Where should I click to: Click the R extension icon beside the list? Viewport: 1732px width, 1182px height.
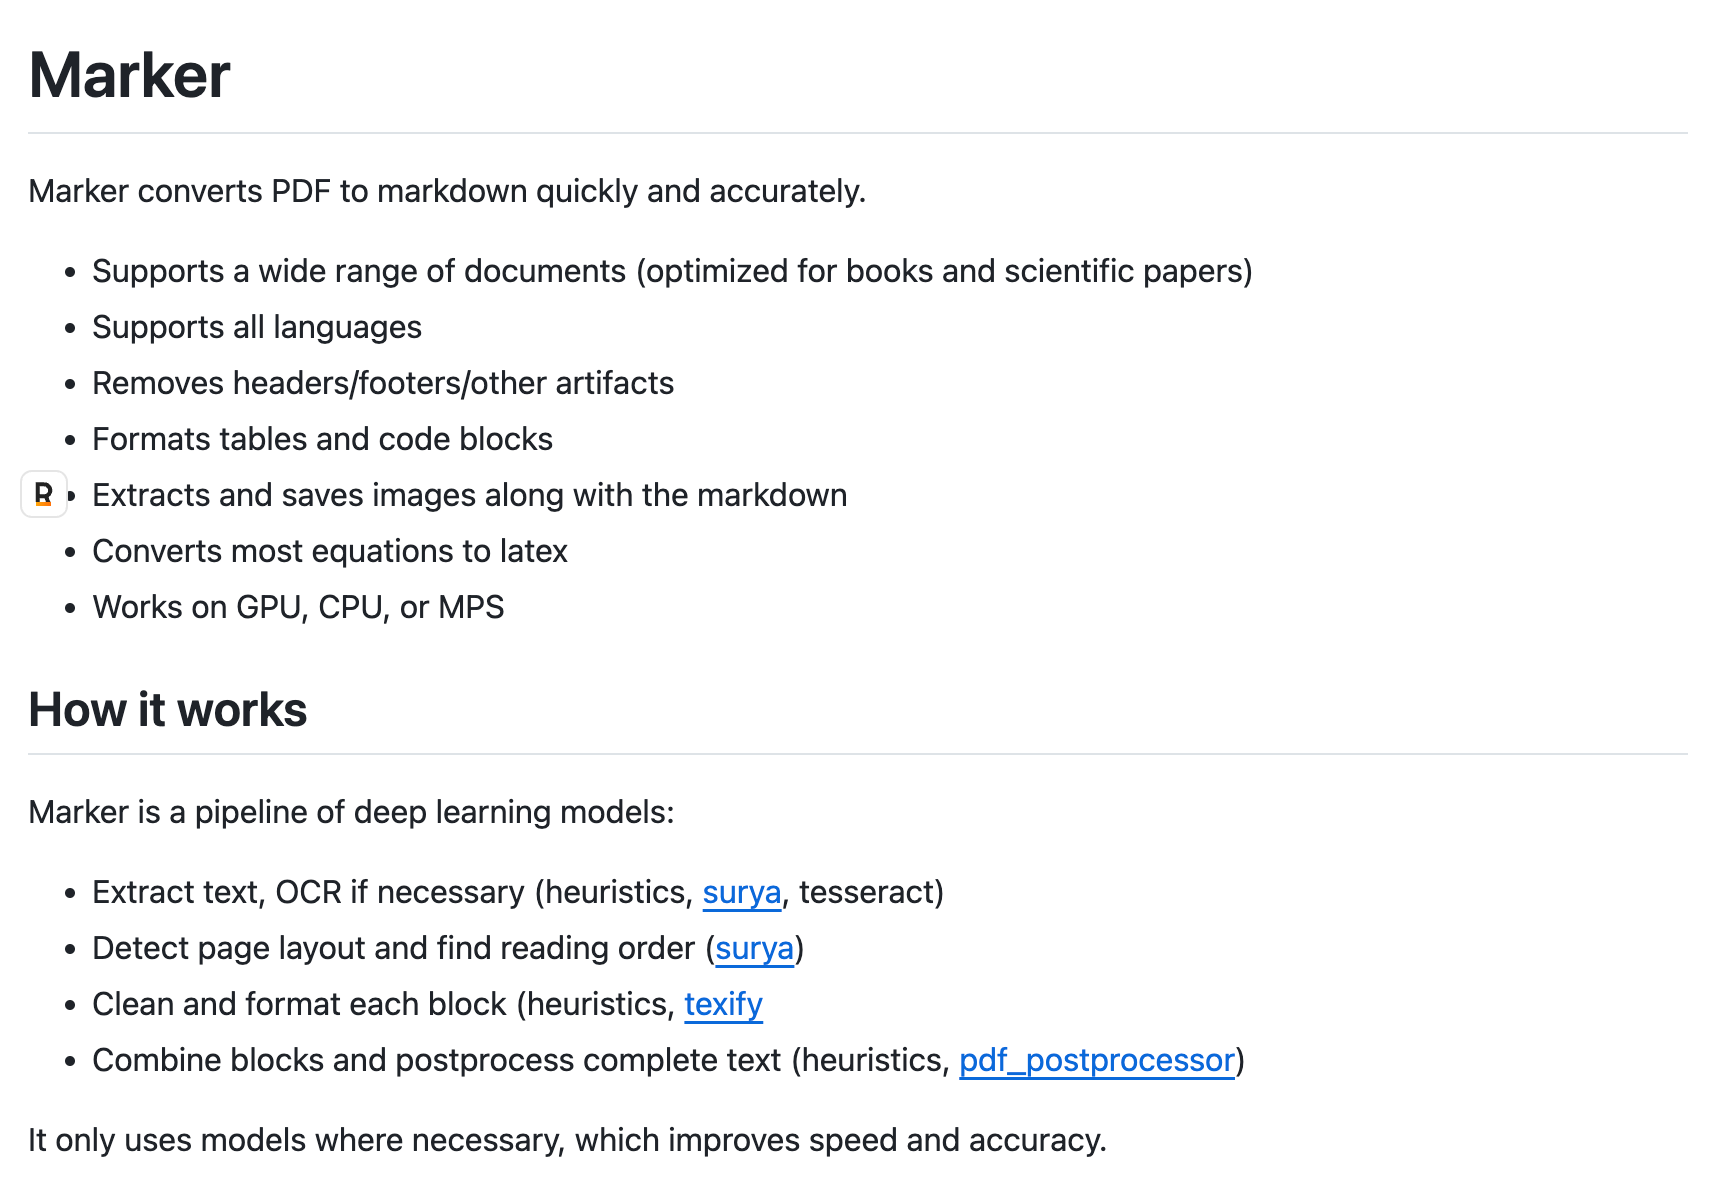click(x=44, y=494)
